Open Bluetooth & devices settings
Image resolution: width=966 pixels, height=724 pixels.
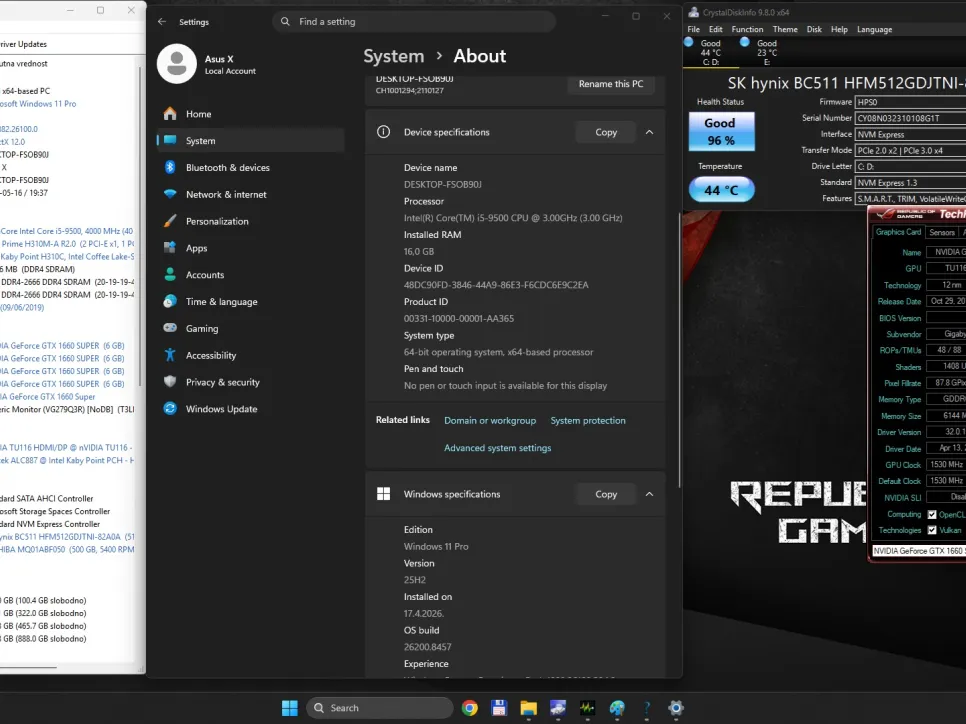tap(250, 168)
